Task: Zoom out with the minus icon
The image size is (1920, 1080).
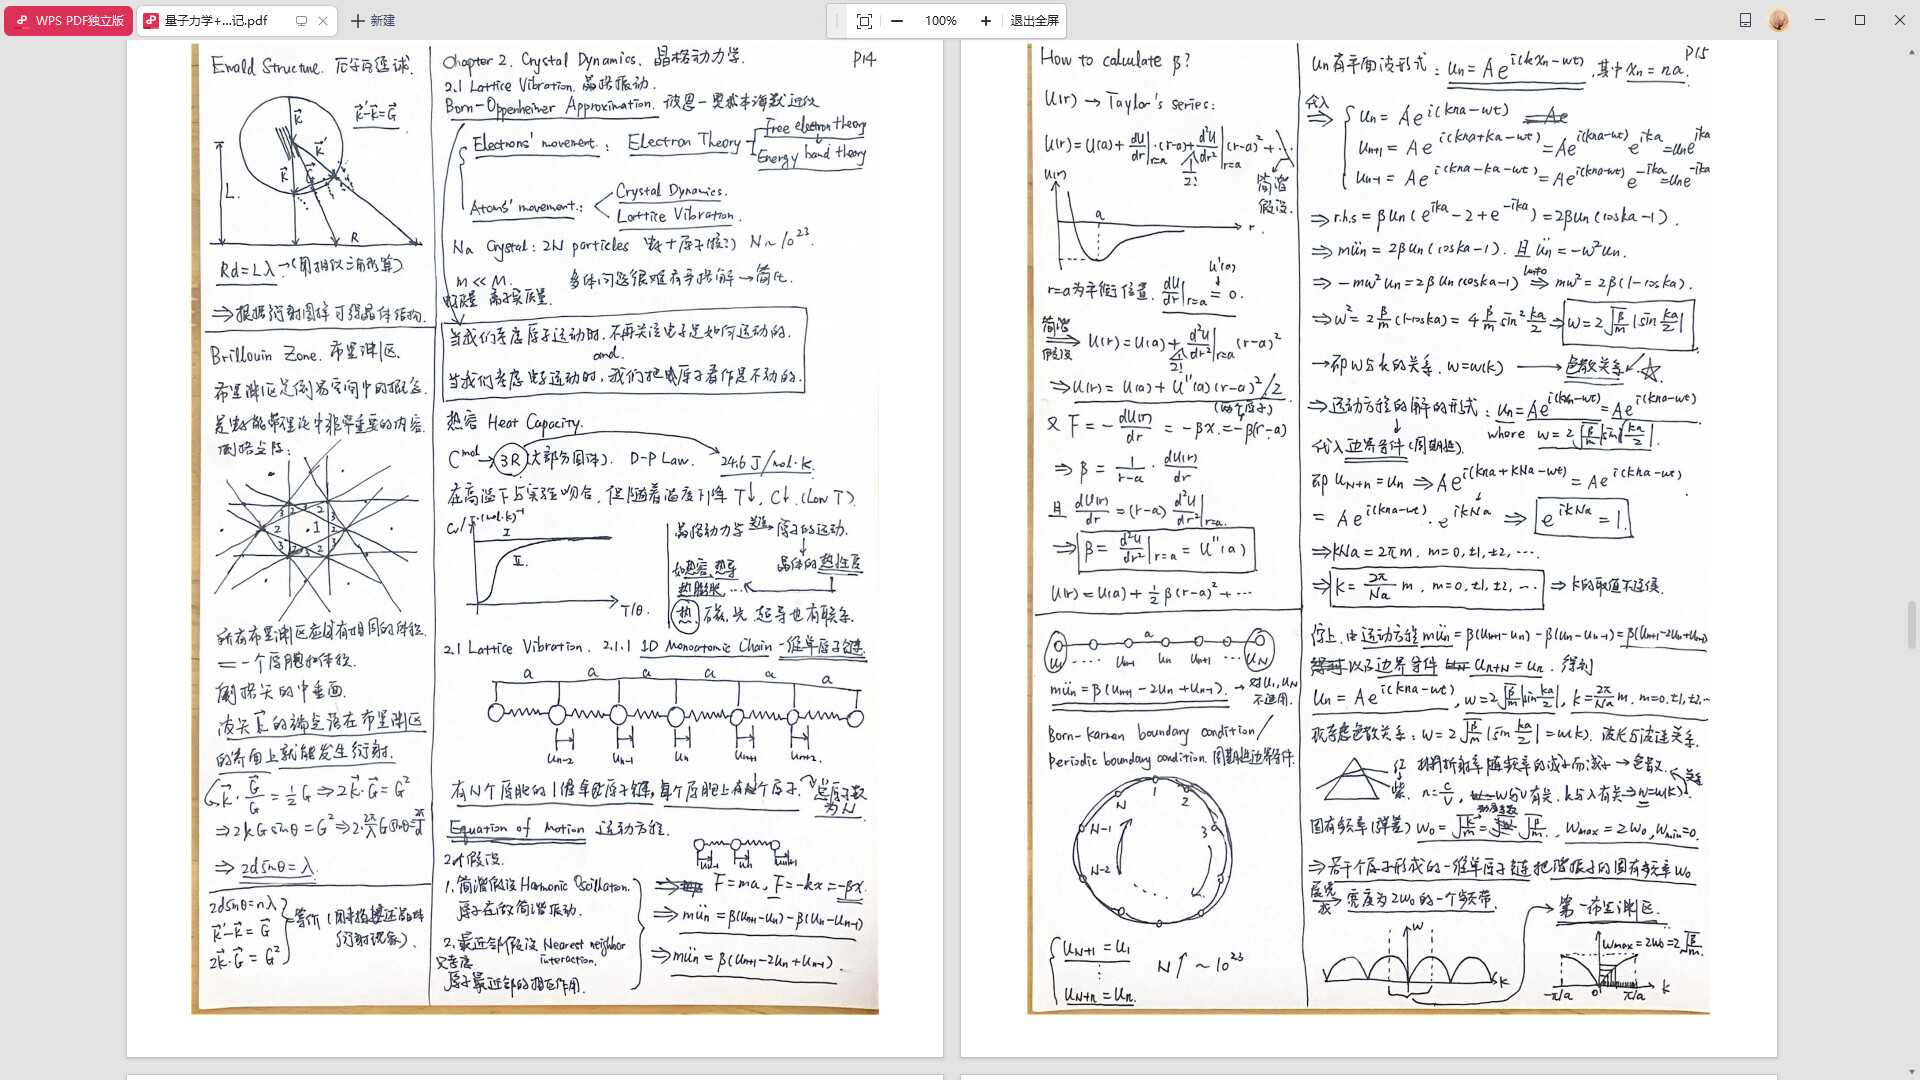Action: point(897,20)
